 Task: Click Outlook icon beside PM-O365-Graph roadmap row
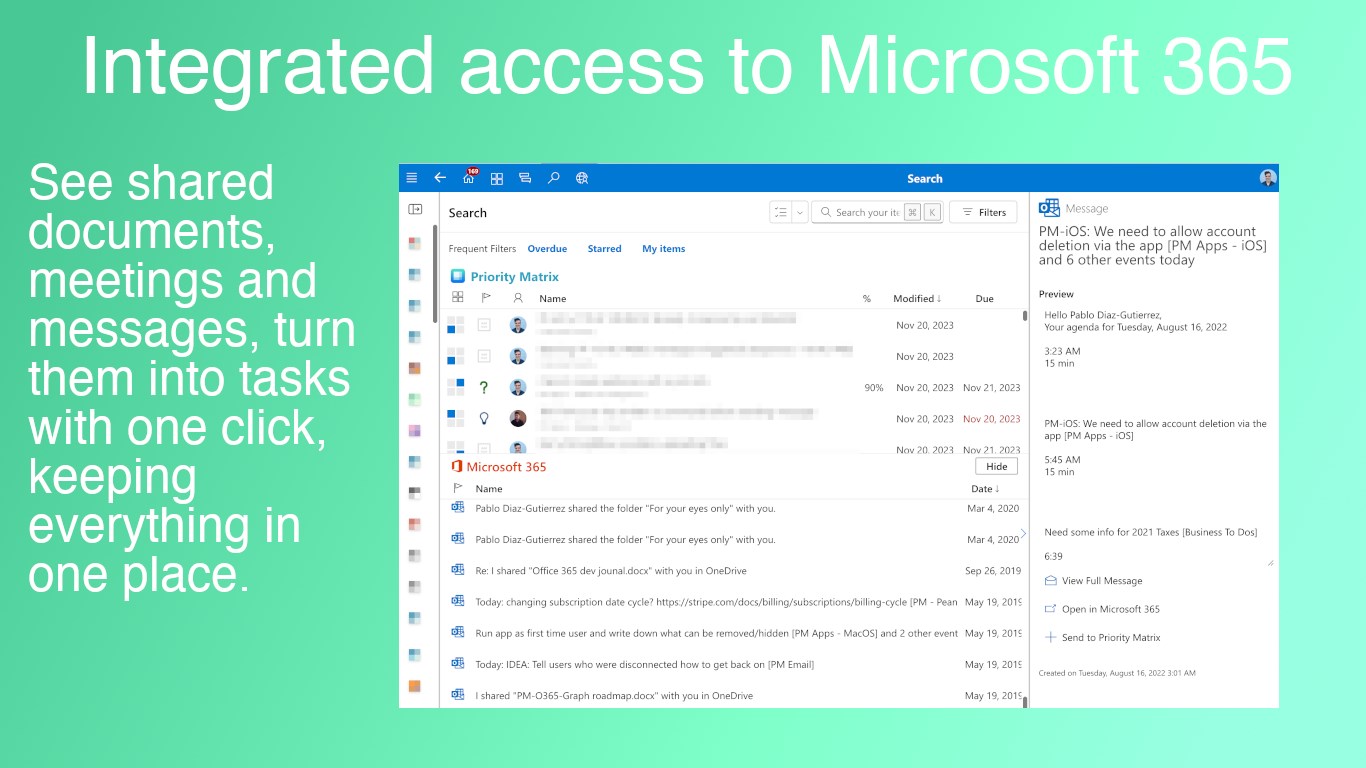458,694
